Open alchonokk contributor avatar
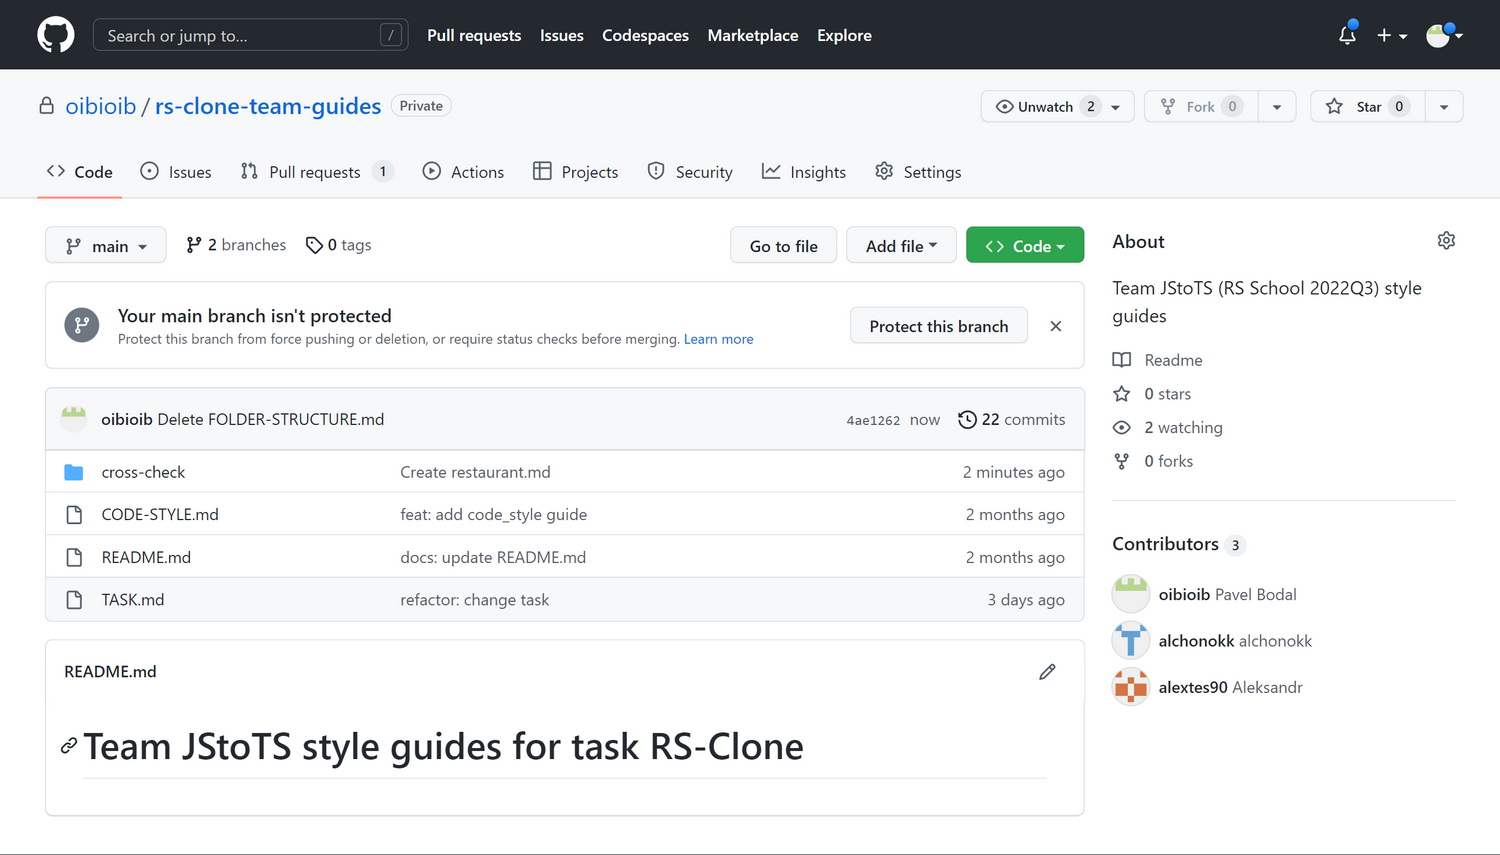The width and height of the screenshot is (1500, 855). point(1131,641)
